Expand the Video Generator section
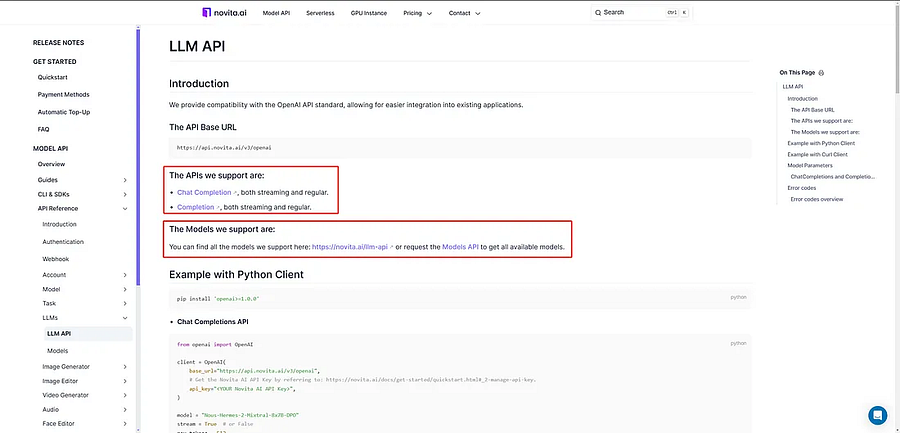 click(x=85, y=395)
